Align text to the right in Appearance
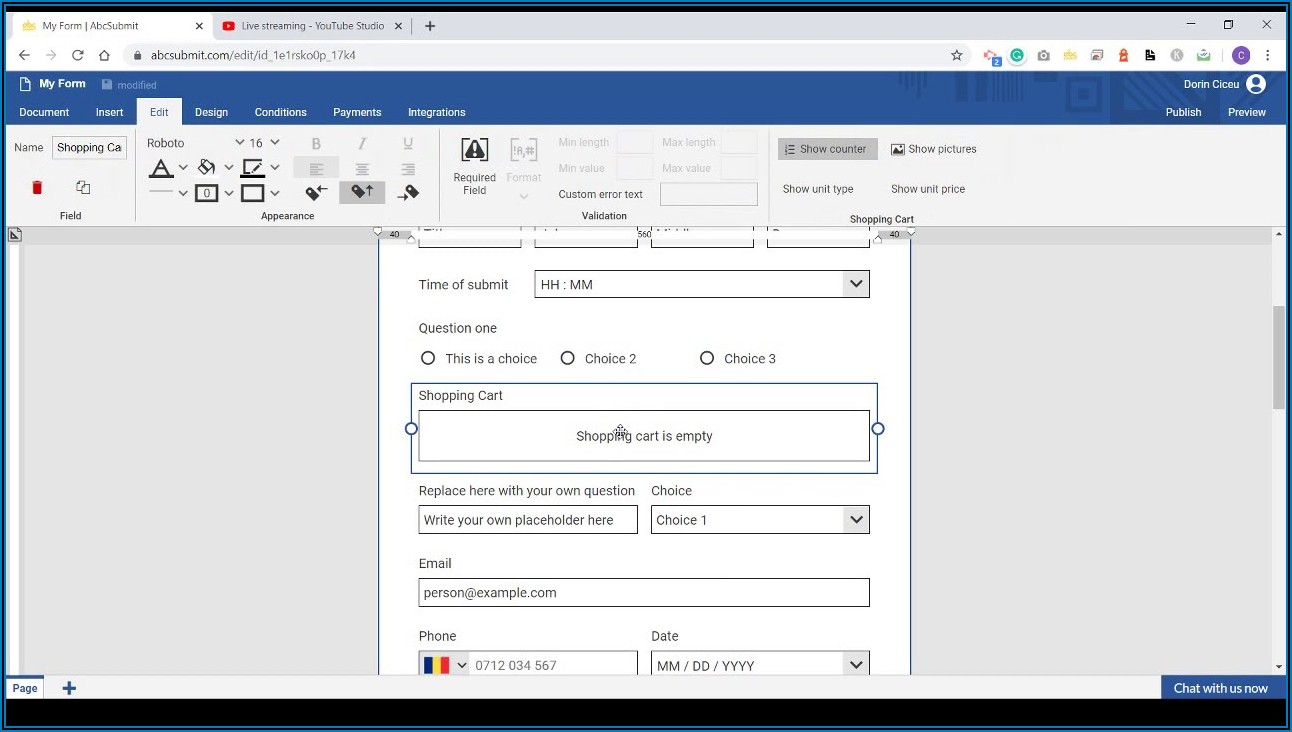1292x732 pixels. coord(407,169)
